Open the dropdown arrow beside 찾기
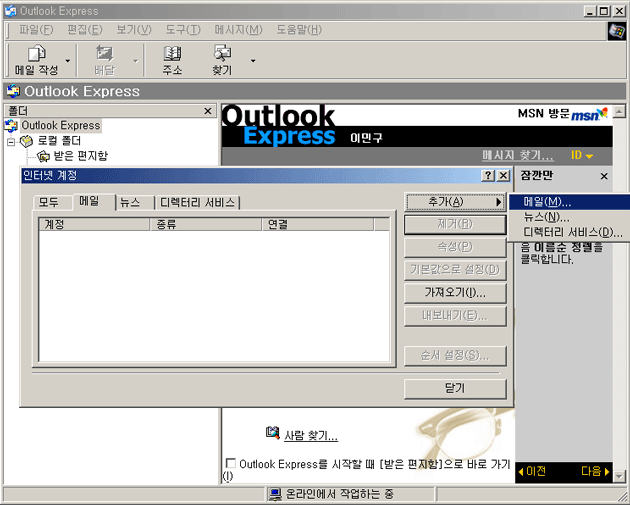The image size is (630, 505). [253, 61]
